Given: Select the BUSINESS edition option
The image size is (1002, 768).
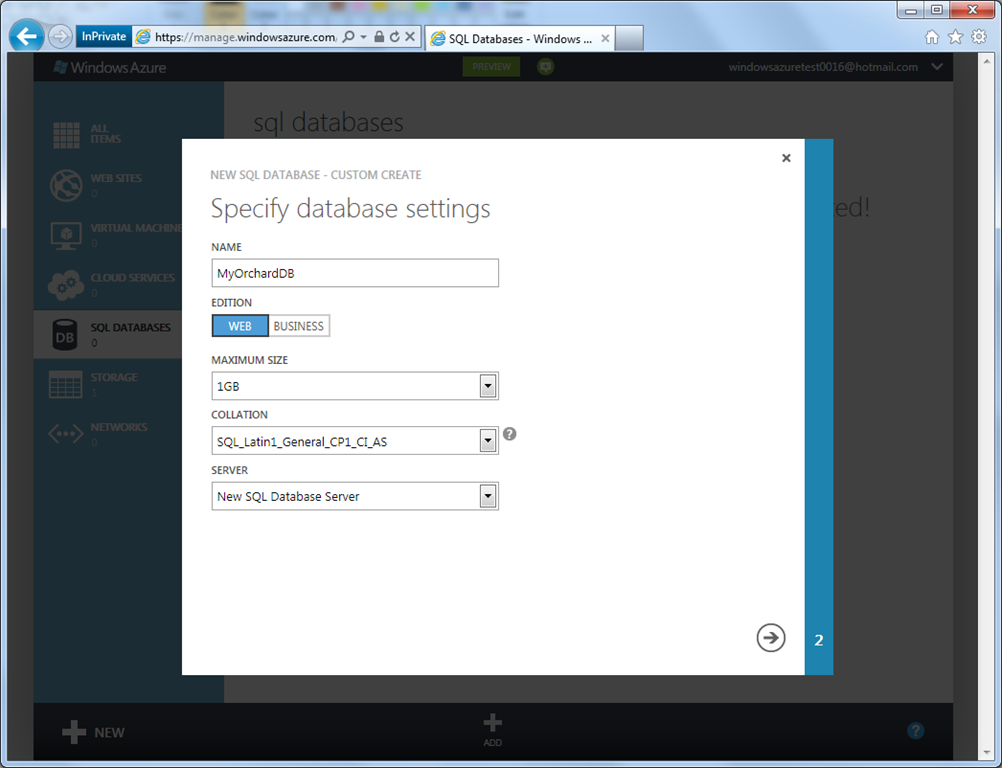Looking at the screenshot, I should coord(299,326).
